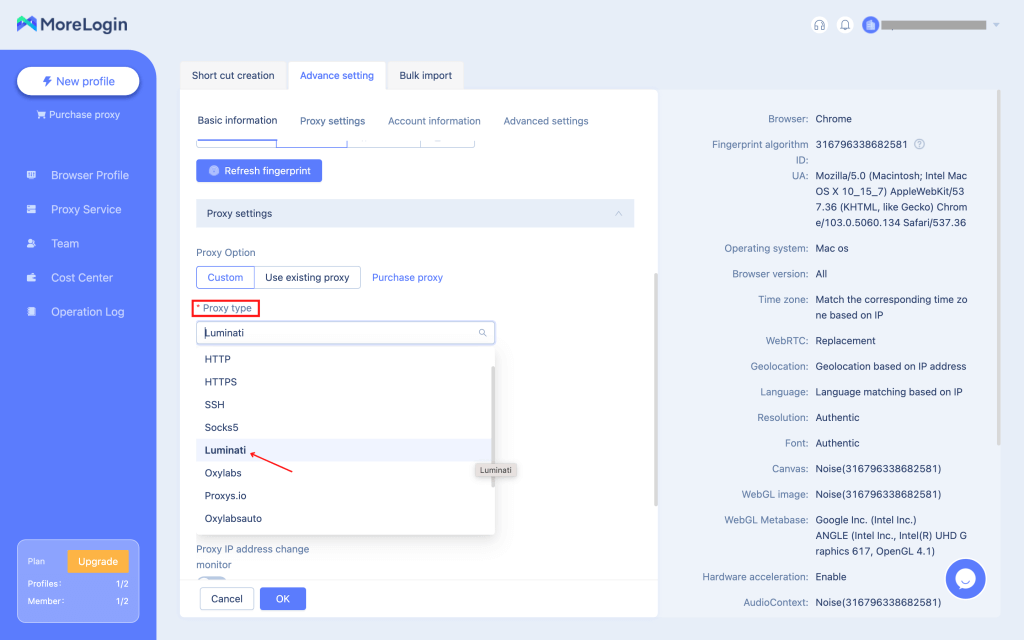Click the Browser Profile sidebar icon

coord(31,175)
